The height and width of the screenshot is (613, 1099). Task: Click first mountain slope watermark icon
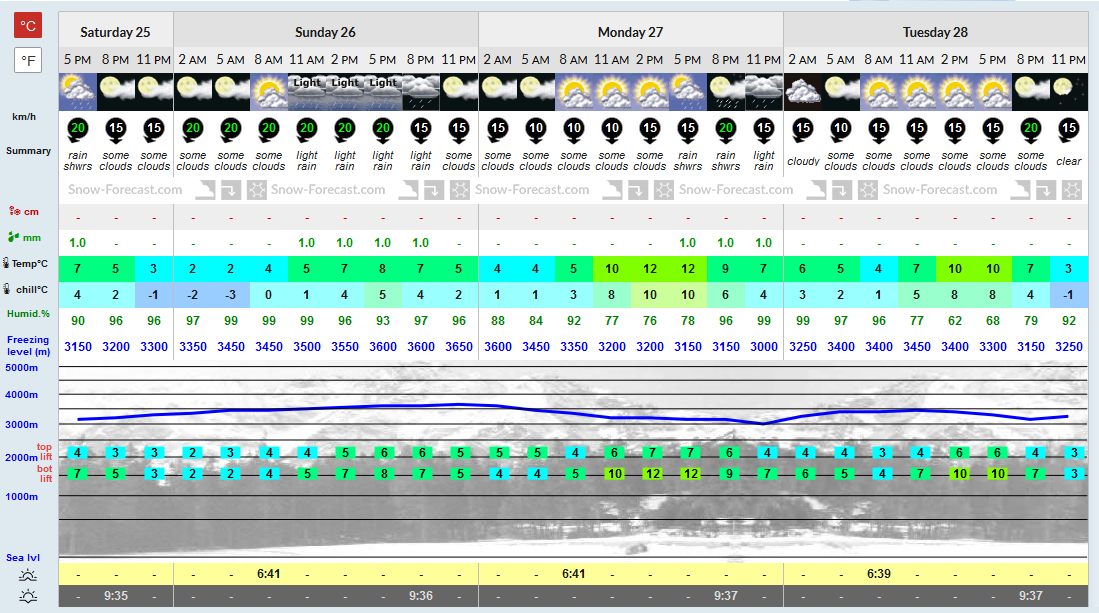point(205,190)
